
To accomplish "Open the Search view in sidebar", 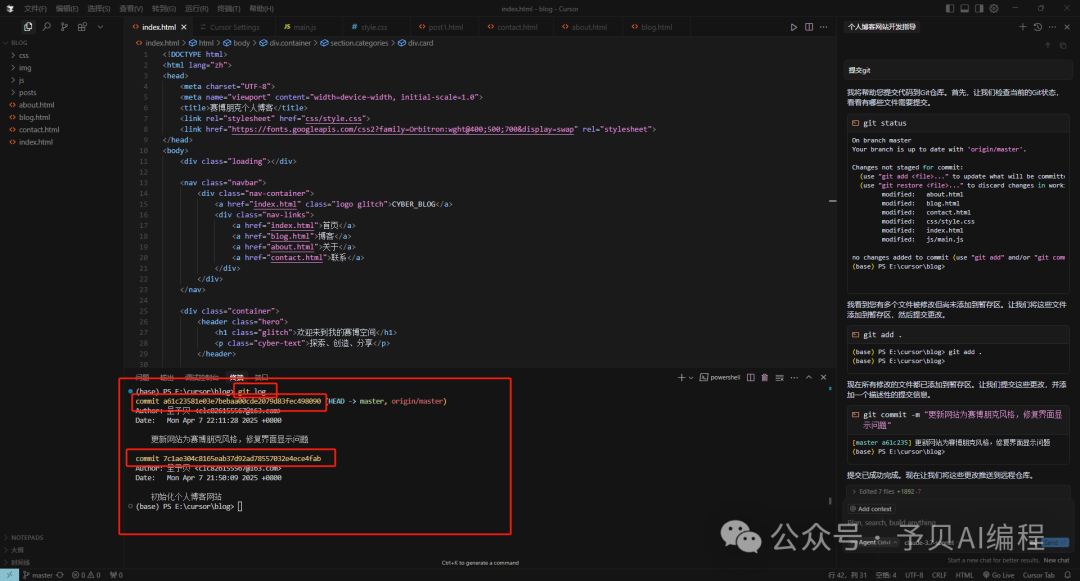I will [46, 27].
